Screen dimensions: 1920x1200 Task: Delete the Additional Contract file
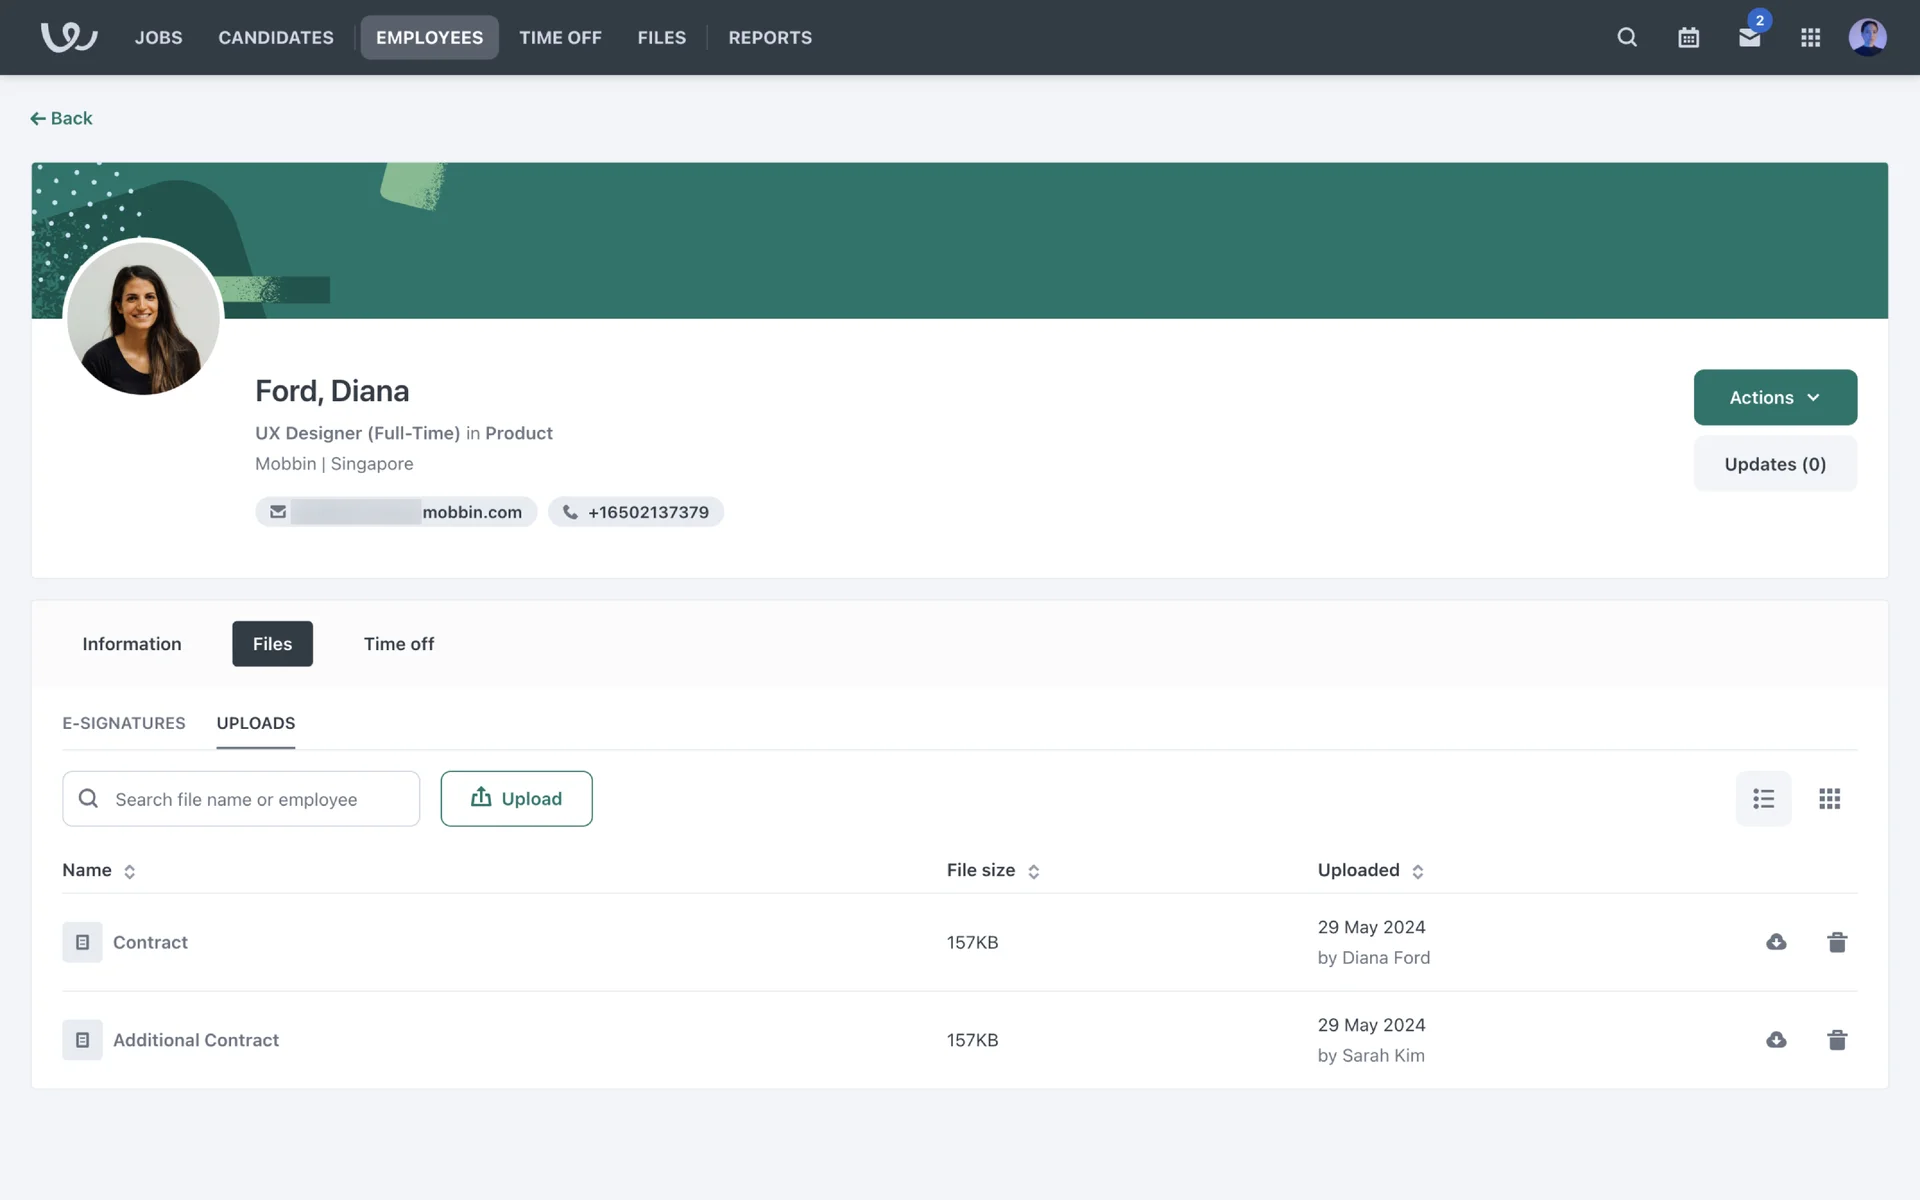coord(1837,1040)
